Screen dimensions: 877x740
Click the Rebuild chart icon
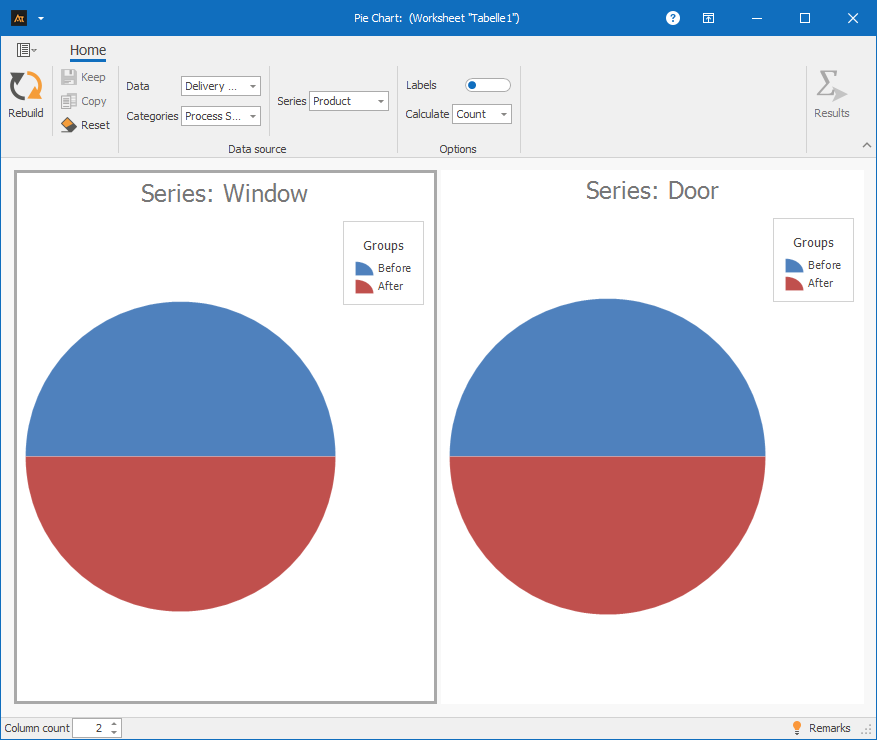(25, 87)
